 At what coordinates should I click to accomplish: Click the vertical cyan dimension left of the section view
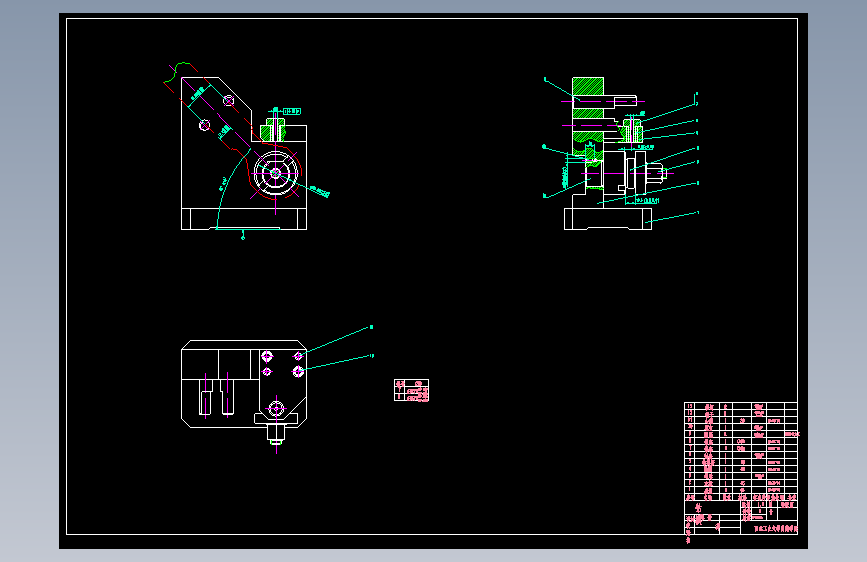point(565,175)
